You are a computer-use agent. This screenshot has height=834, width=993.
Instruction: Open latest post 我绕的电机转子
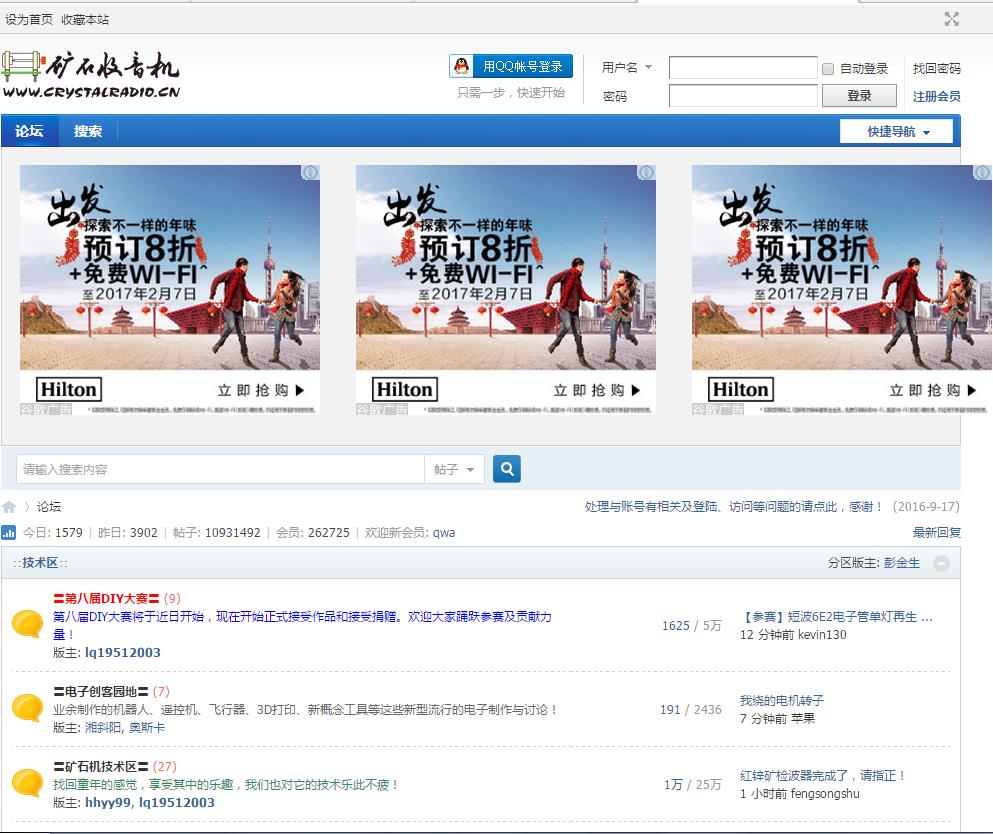click(782, 700)
